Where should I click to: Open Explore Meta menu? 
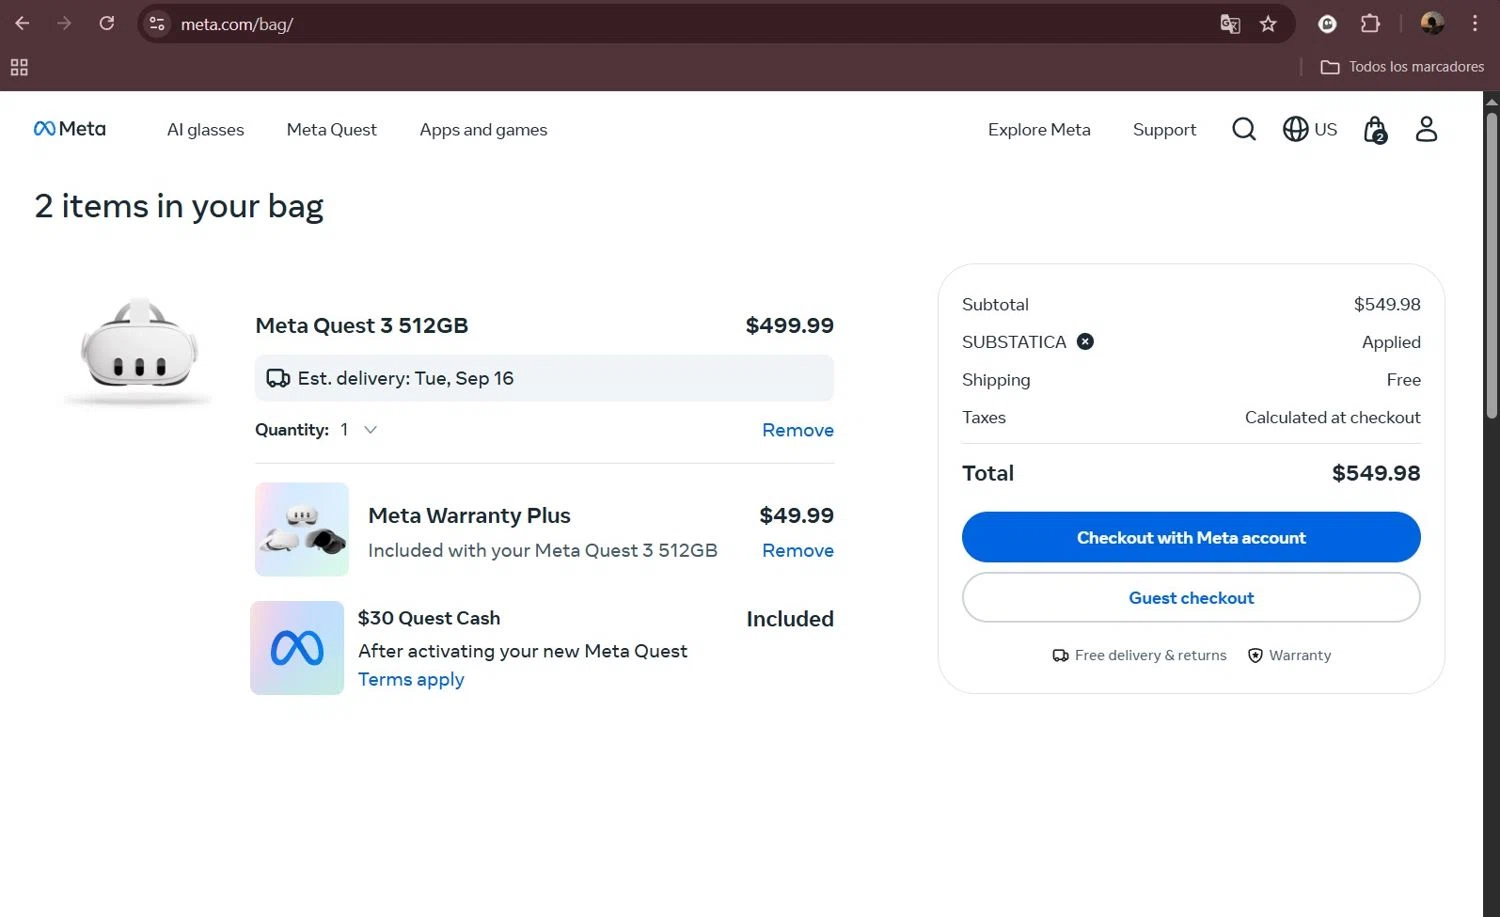1039,130
